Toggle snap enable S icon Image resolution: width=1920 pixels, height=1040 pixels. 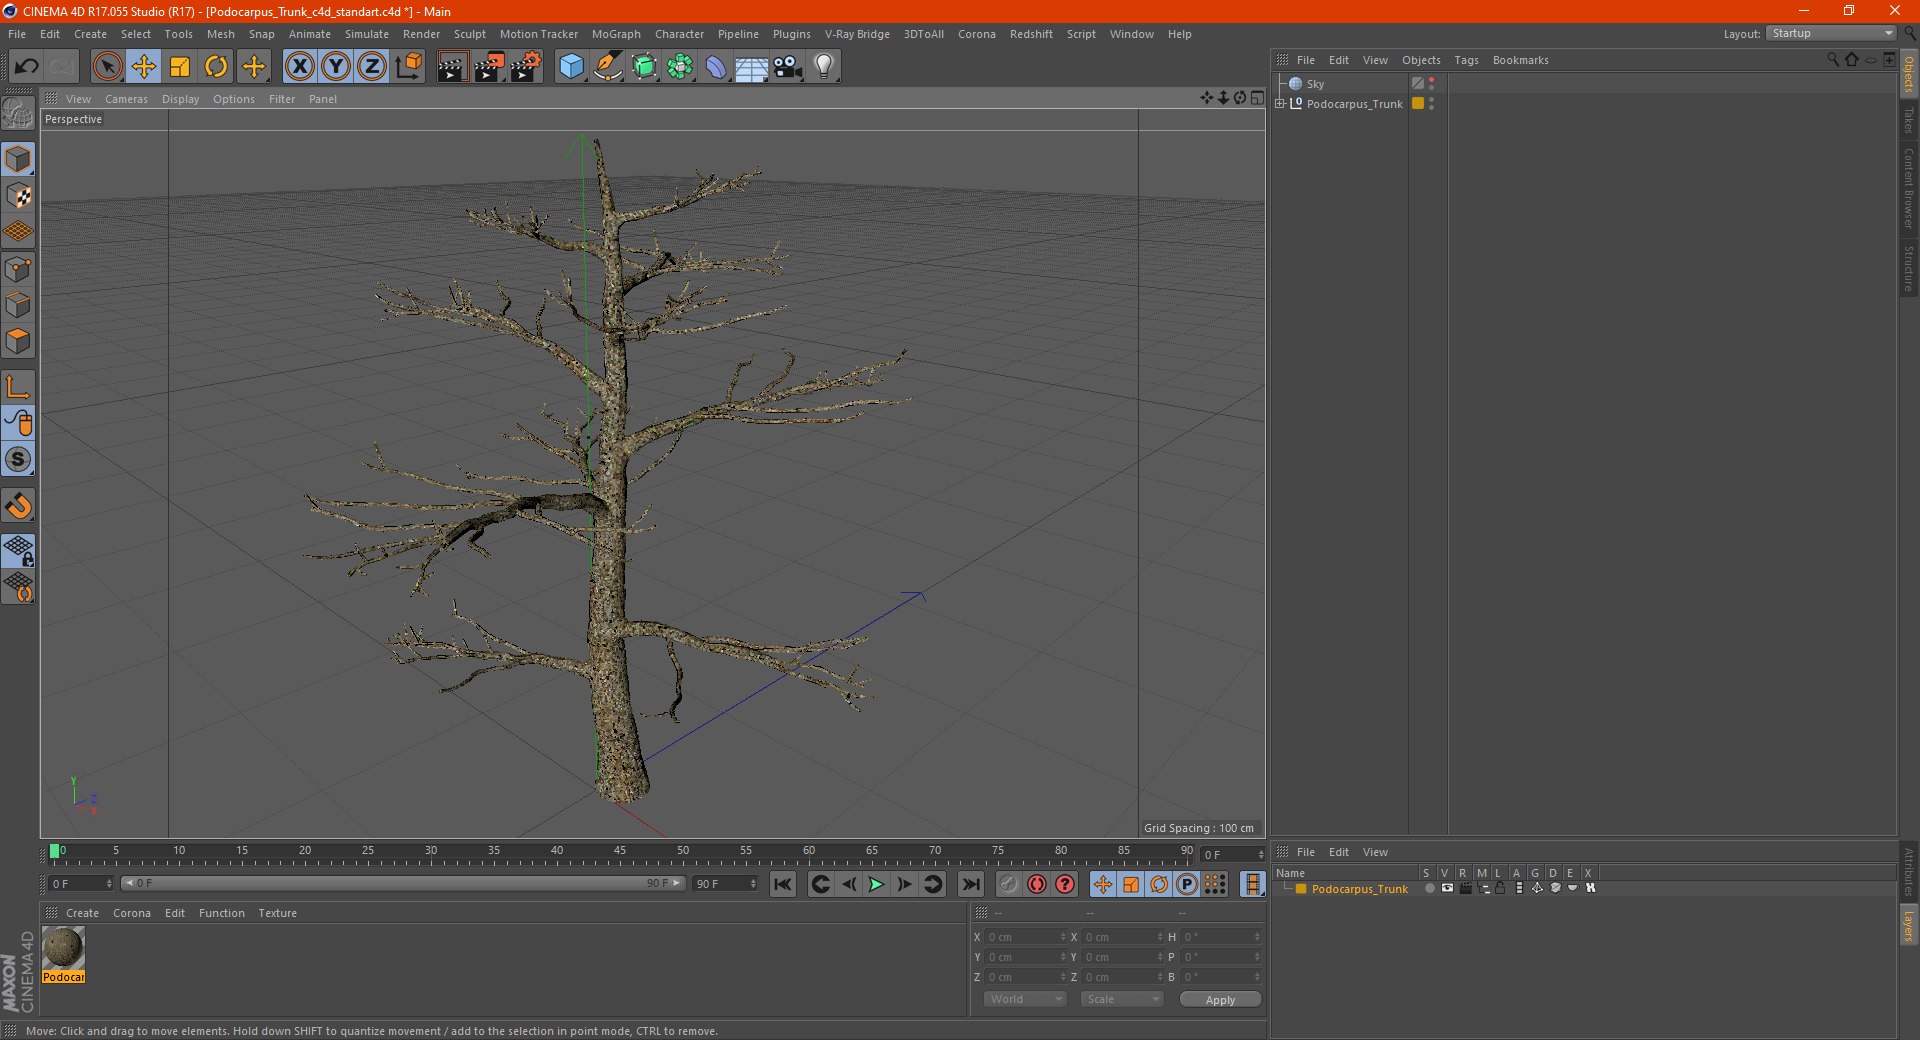(x=18, y=459)
